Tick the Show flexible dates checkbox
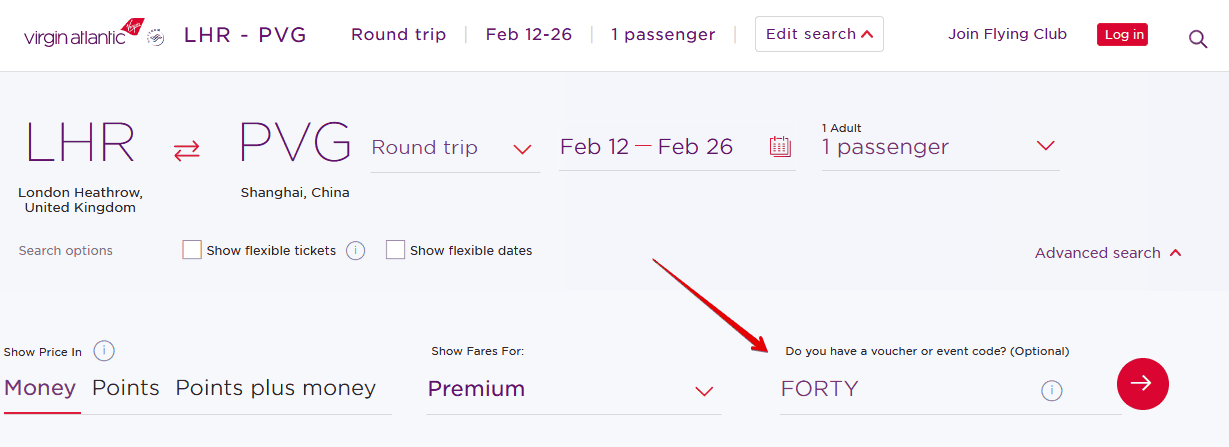 396,250
